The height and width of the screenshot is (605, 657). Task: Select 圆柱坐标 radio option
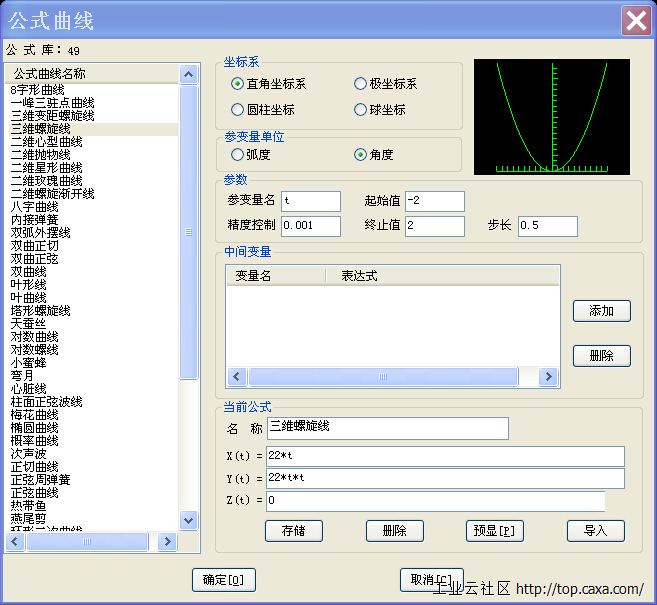pyautogui.click(x=237, y=110)
